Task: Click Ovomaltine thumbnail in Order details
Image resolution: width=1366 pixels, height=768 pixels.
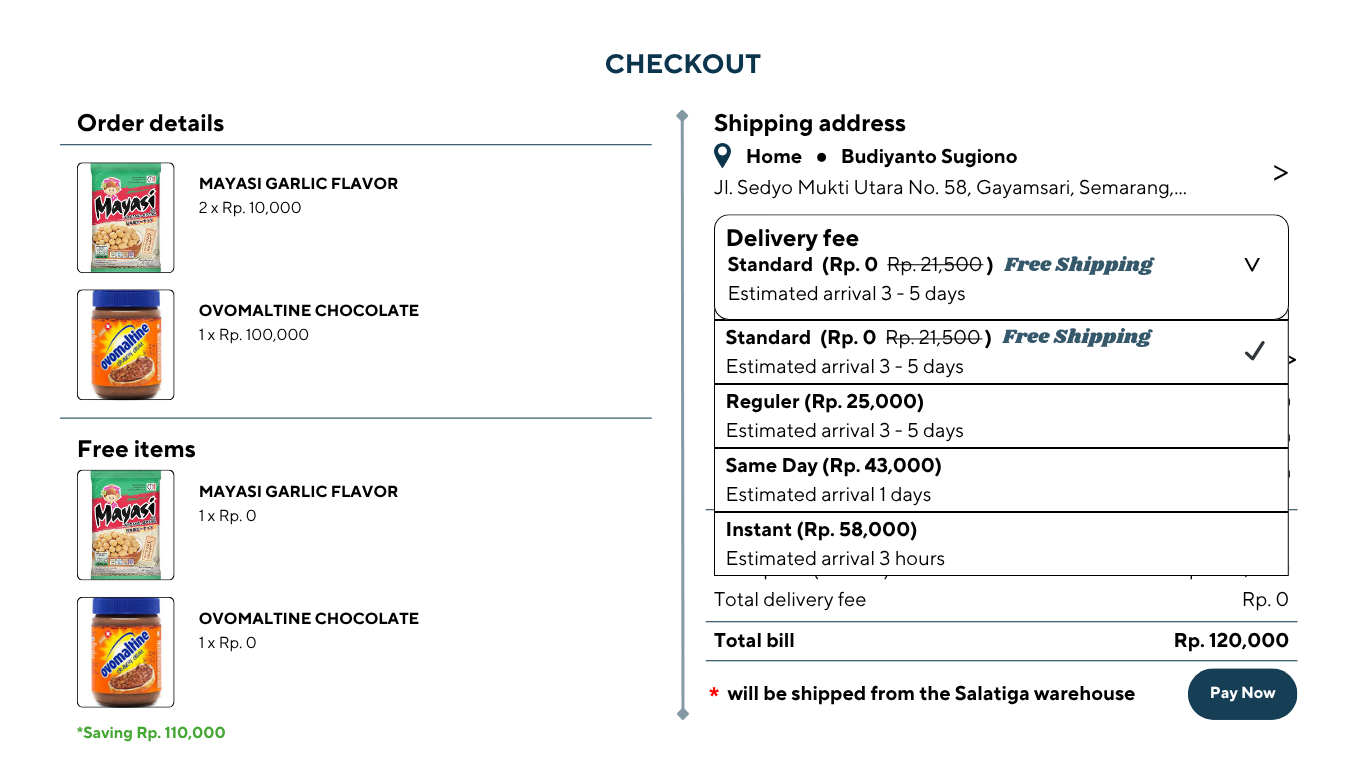Action: [x=126, y=345]
